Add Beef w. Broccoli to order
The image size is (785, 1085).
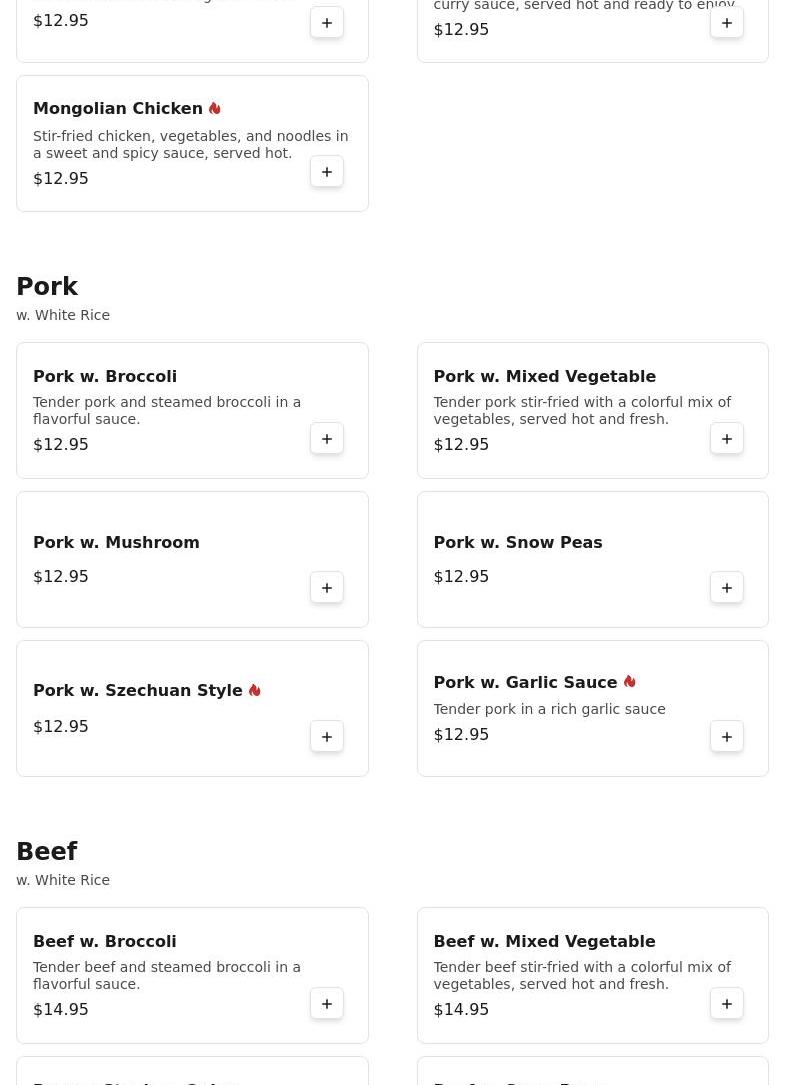[327, 1004]
